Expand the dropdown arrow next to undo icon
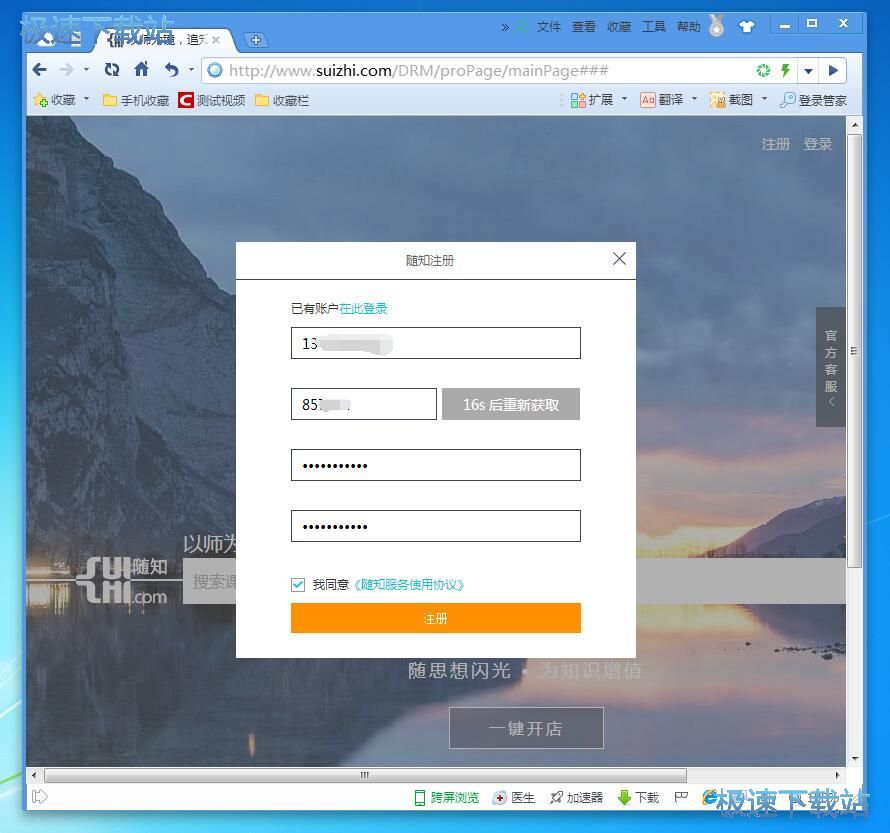This screenshot has width=890, height=833. (191, 69)
